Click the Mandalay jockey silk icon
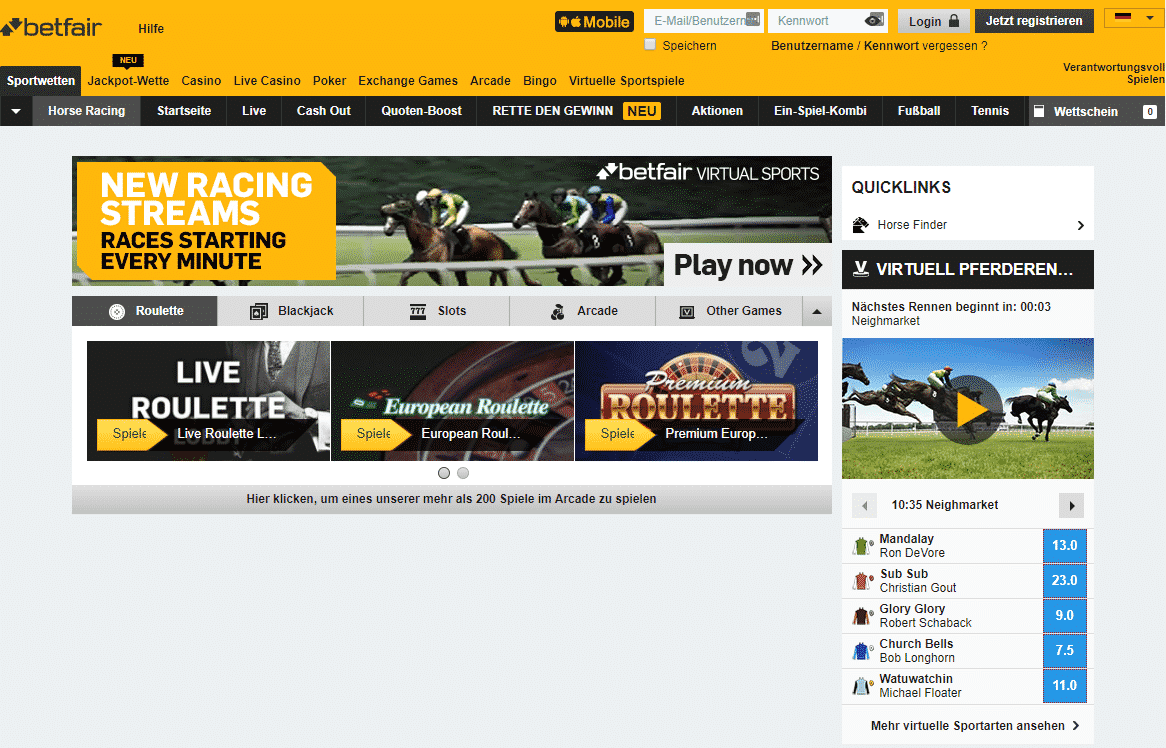Image resolution: width=1166 pixels, height=748 pixels. pyautogui.click(x=862, y=547)
